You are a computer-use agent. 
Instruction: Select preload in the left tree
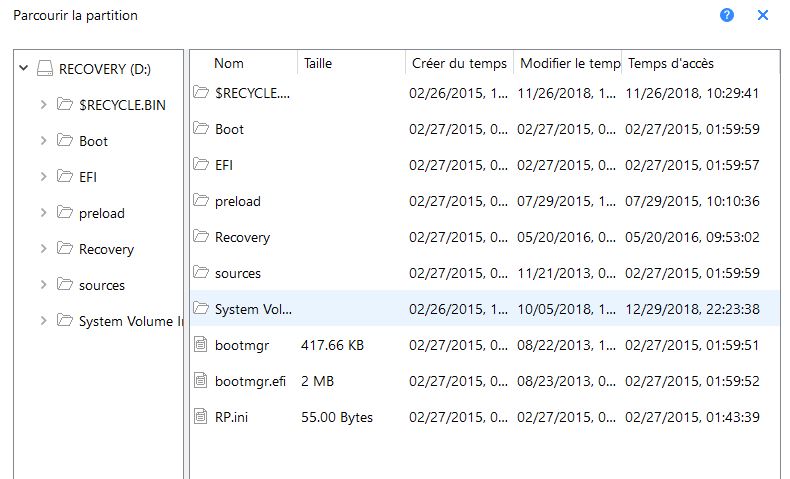pos(101,214)
